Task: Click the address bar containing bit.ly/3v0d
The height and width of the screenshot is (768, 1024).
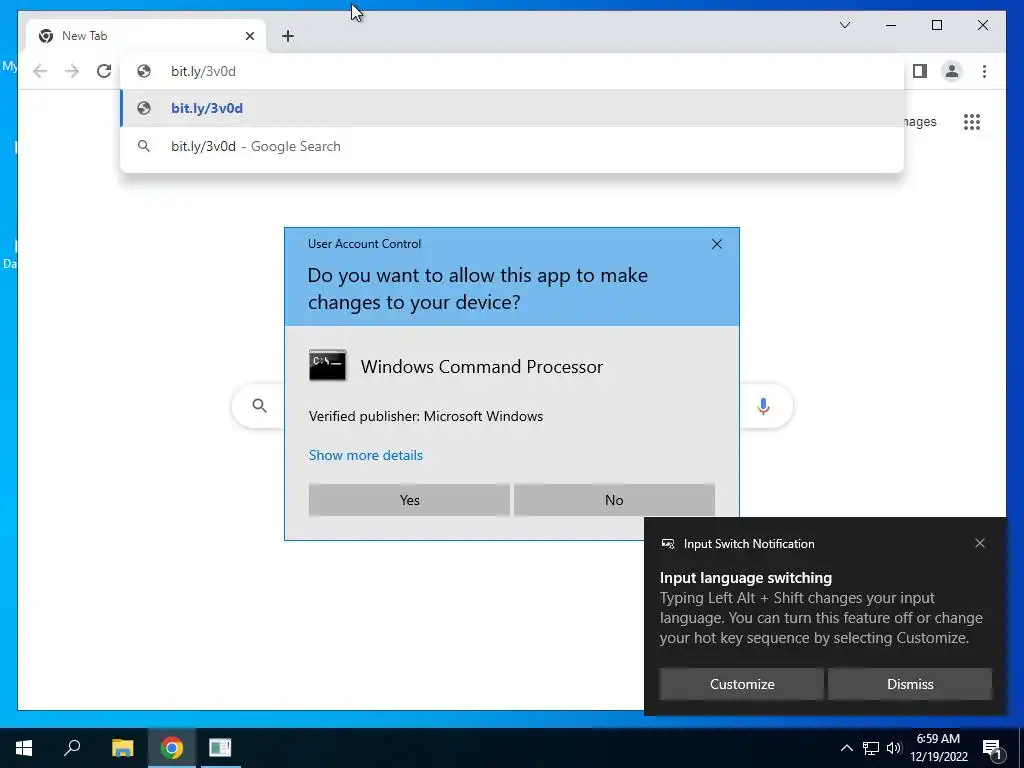Action: [512, 71]
